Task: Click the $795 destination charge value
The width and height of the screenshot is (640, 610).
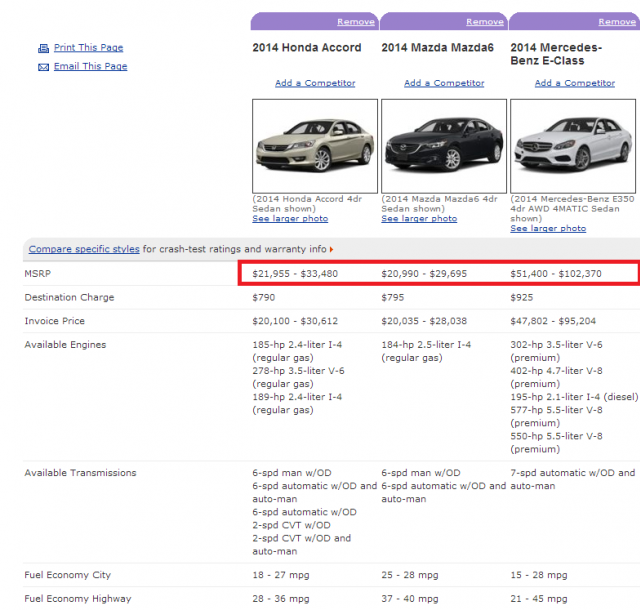Action: (393, 297)
